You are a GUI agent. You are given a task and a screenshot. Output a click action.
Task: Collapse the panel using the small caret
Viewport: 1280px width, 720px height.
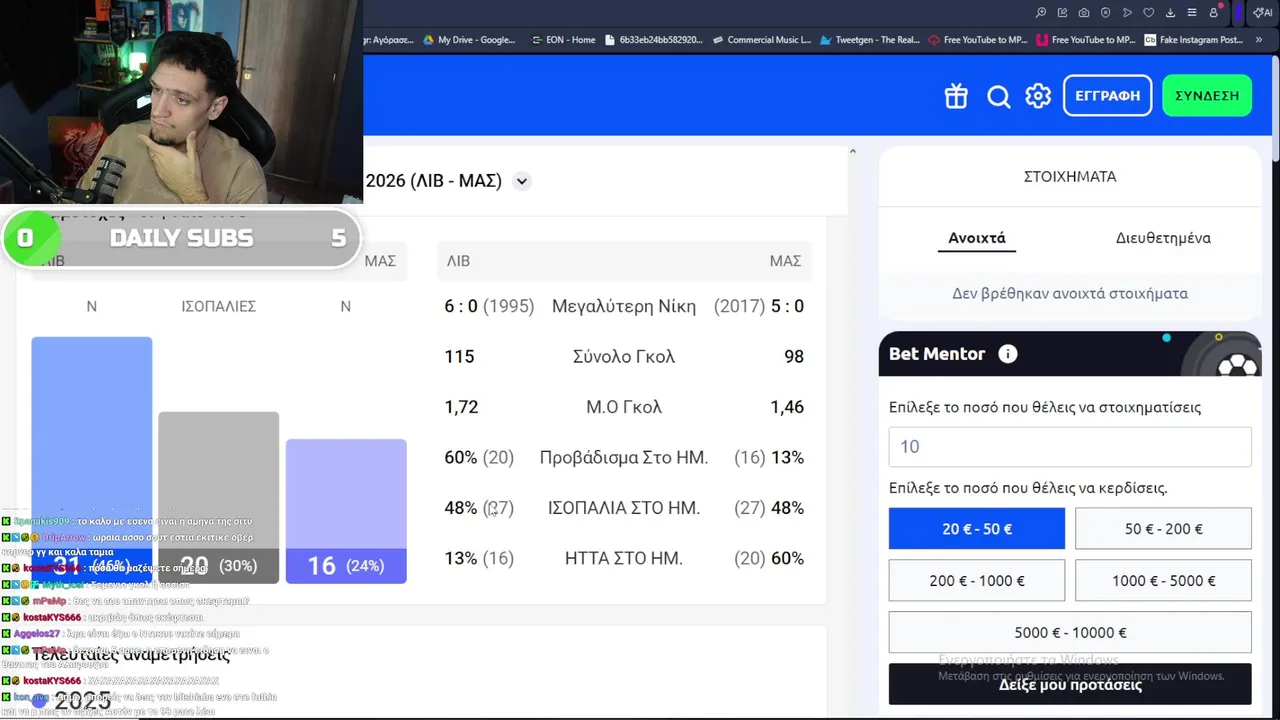(x=852, y=151)
